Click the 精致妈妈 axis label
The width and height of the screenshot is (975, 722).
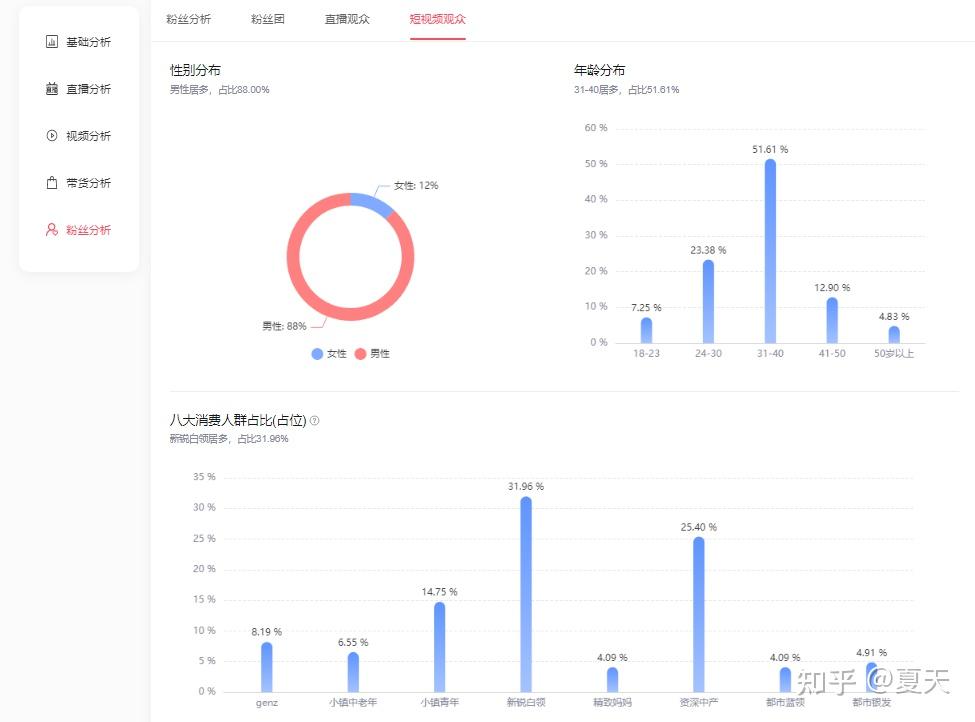pyautogui.click(x=612, y=702)
